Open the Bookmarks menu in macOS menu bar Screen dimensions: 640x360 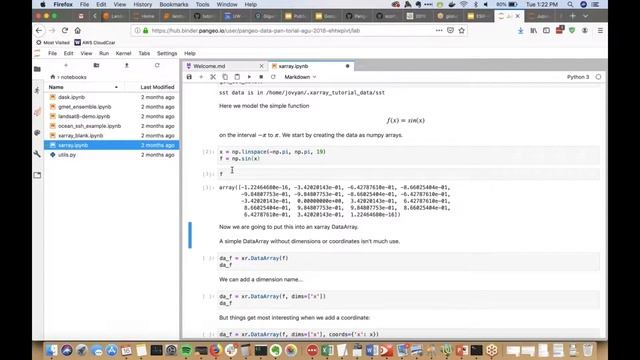click(x=173, y=4)
